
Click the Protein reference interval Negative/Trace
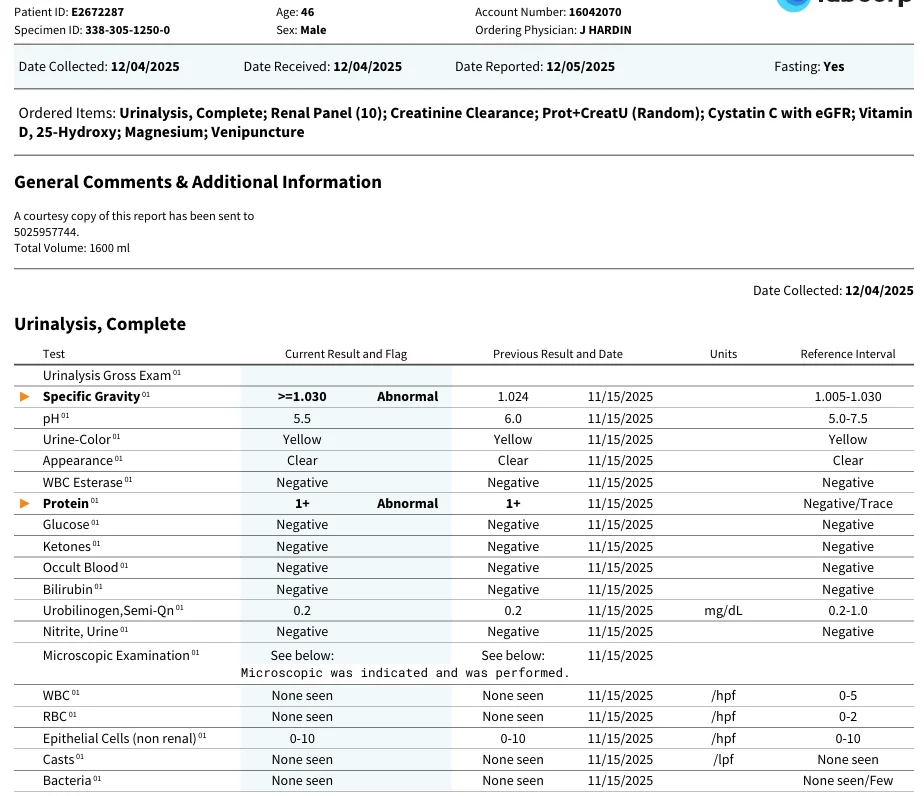click(x=847, y=503)
